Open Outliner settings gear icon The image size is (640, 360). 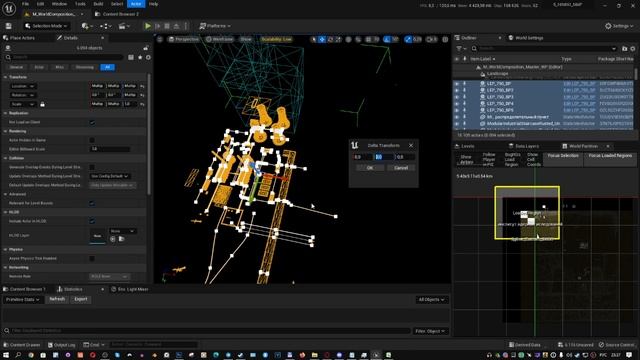pyautogui.click(x=633, y=49)
